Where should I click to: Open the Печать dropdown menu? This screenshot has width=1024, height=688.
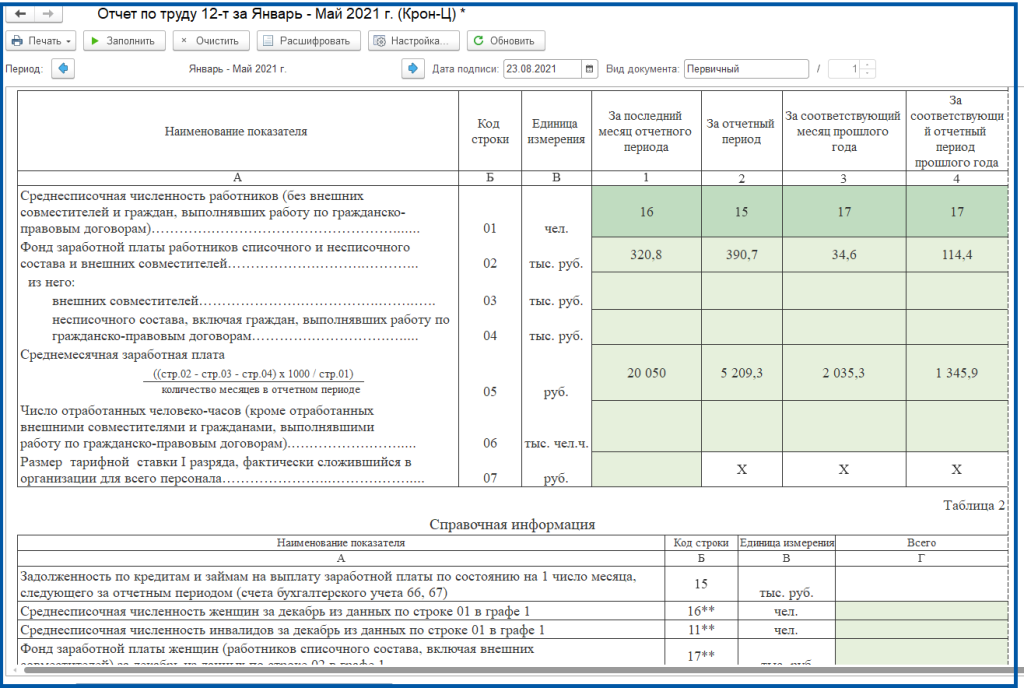pos(41,41)
